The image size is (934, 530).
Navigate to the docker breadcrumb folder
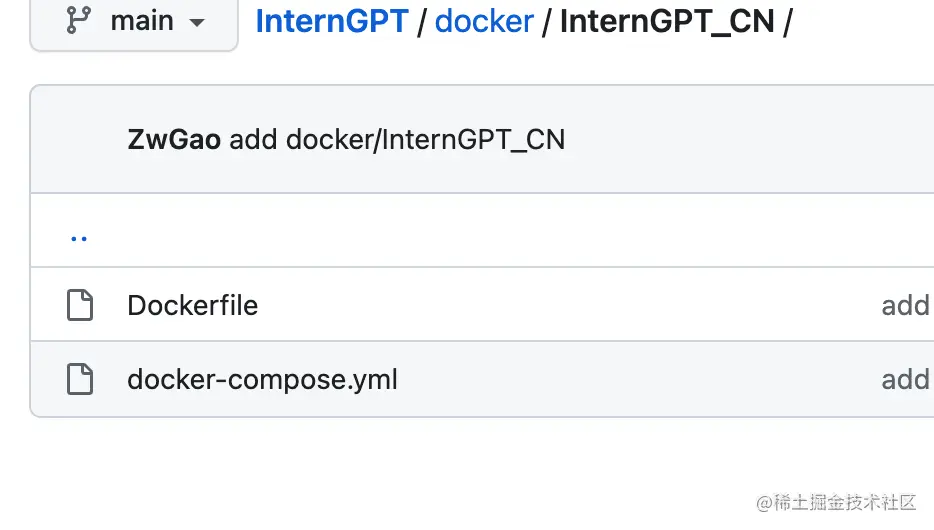(484, 21)
